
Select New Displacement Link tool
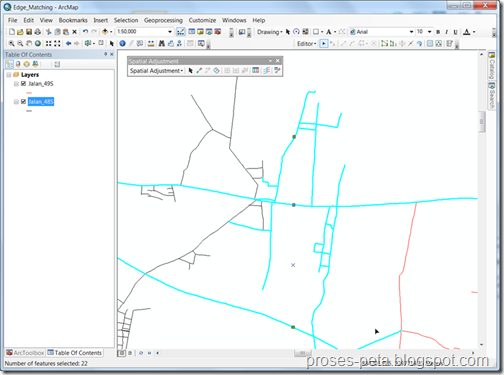(x=199, y=70)
